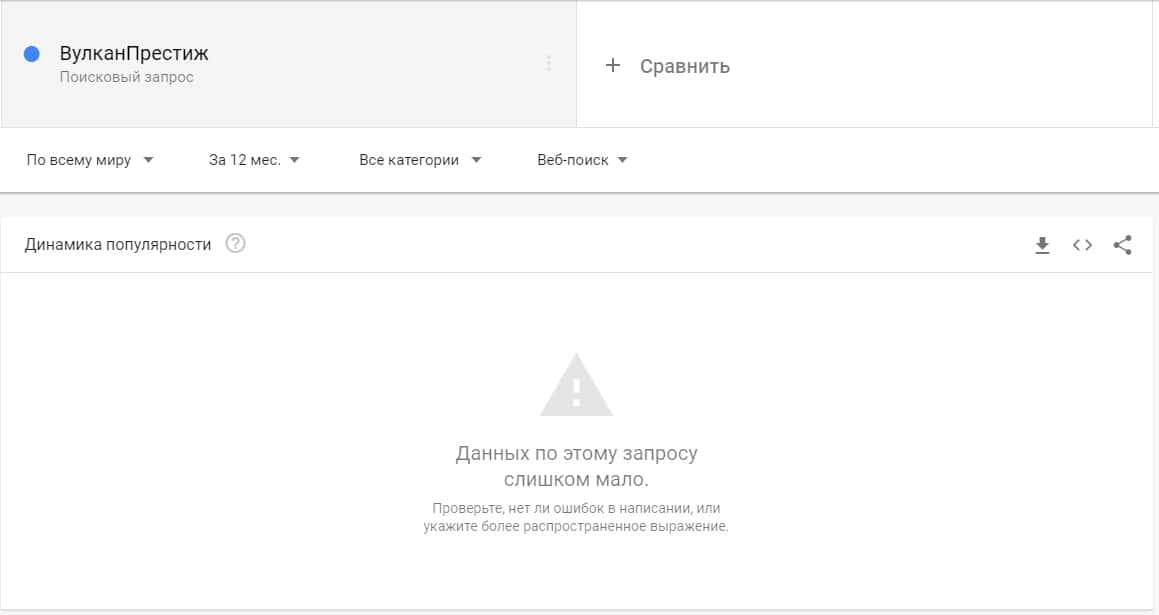This screenshot has width=1159, height=615.
Task: Click the gray warning triangle icon
Action: (x=577, y=385)
